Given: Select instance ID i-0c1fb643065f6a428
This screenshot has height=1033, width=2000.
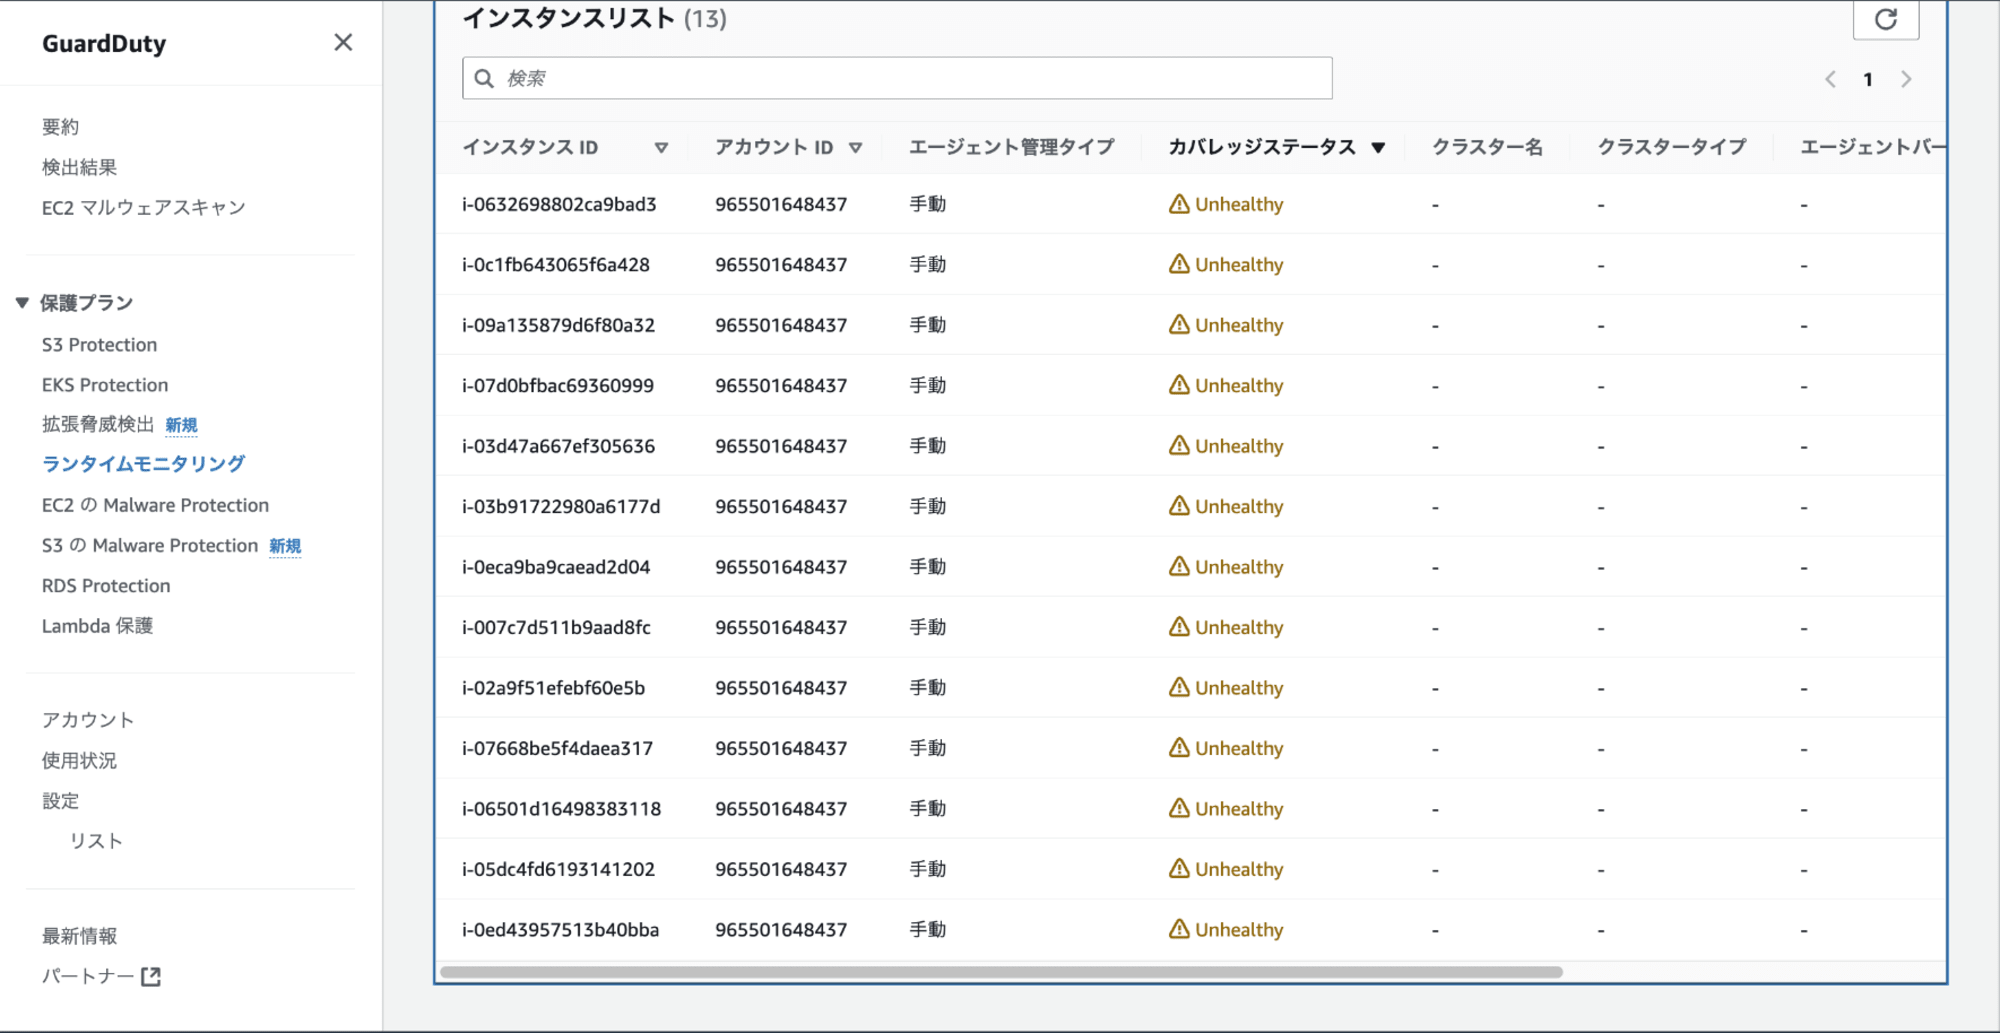Looking at the screenshot, I should tap(556, 264).
